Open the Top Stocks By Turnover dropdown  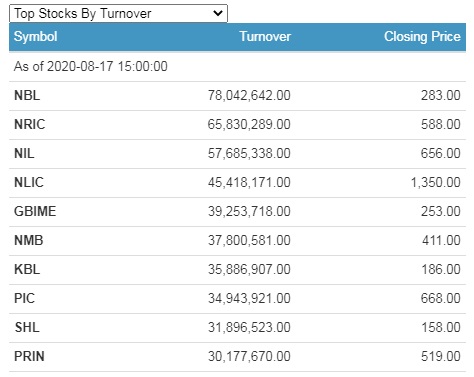[x=118, y=14]
